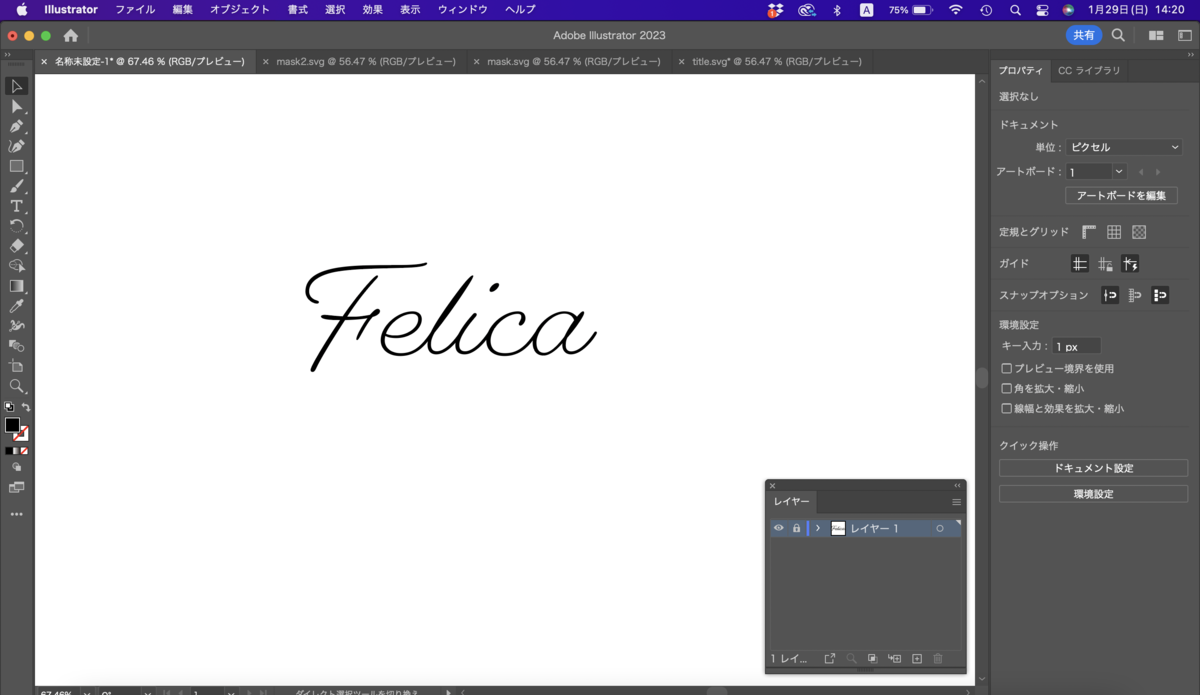Show rulers icon in Properties panel
This screenshot has width=1200, height=695.
pos(1089,232)
